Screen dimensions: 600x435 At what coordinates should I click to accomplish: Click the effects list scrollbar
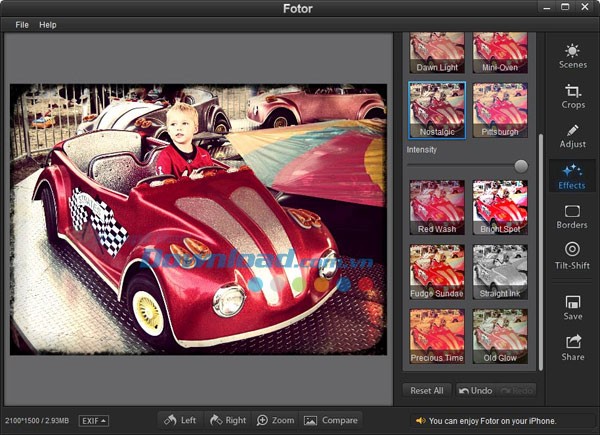(x=541, y=253)
